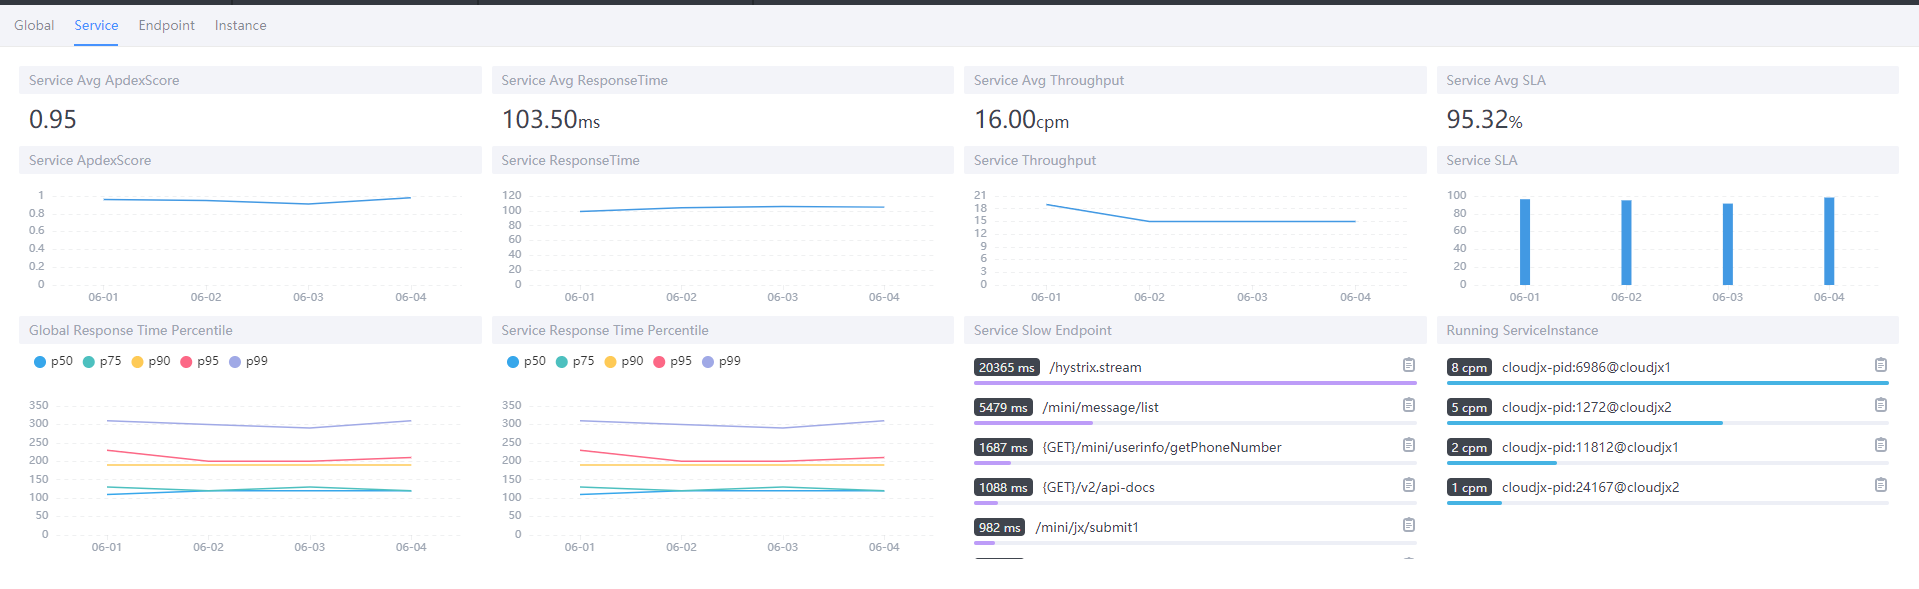Toggle p50 series in Global Response Time Percentile
Viewport: 1919px width, 589px height.
click(x=53, y=361)
